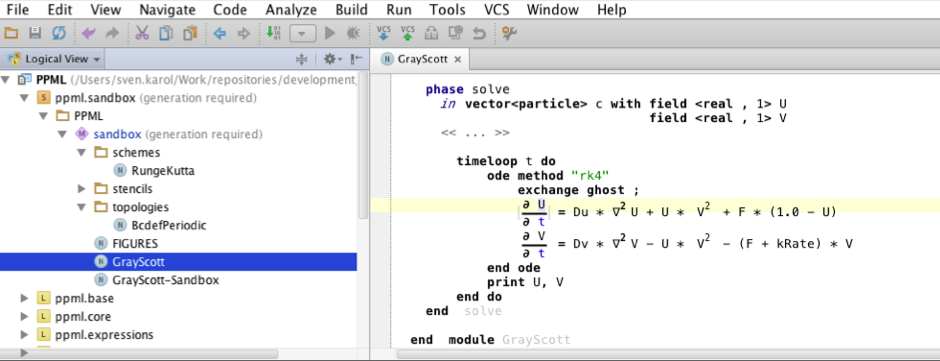Click the Open folder toolbar icon

point(11,33)
